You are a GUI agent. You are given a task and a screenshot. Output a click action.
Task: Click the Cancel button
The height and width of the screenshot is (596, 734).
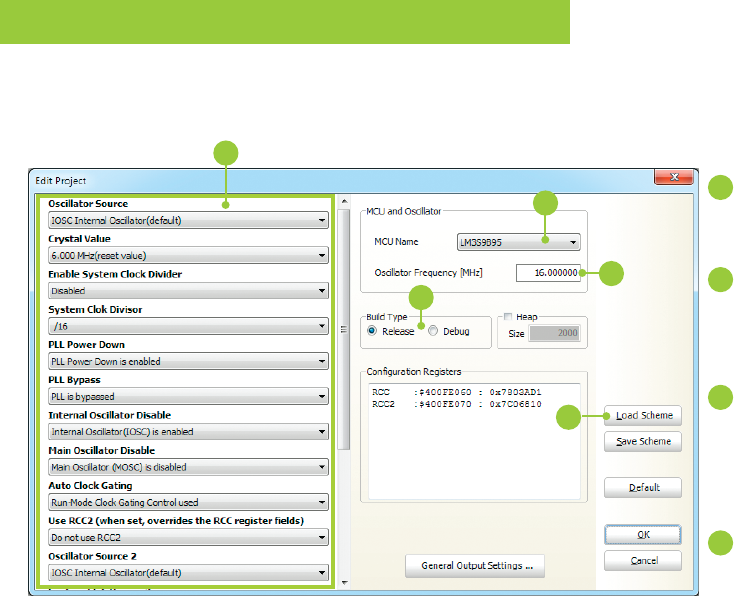click(643, 560)
